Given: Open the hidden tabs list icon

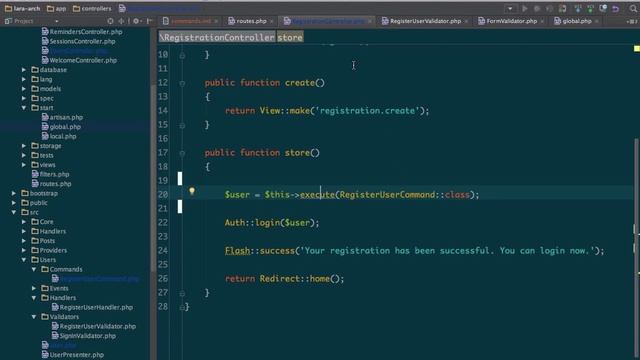Looking at the screenshot, I should [x=631, y=21].
